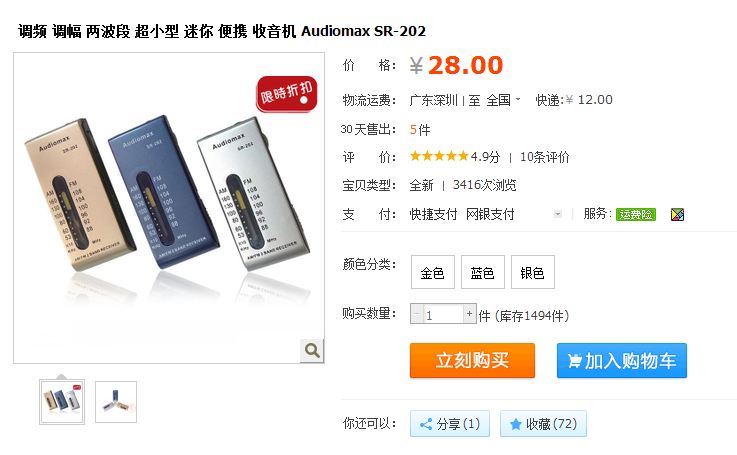Click the green 运费险 service badge
737x455 pixels.
tap(636, 214)
